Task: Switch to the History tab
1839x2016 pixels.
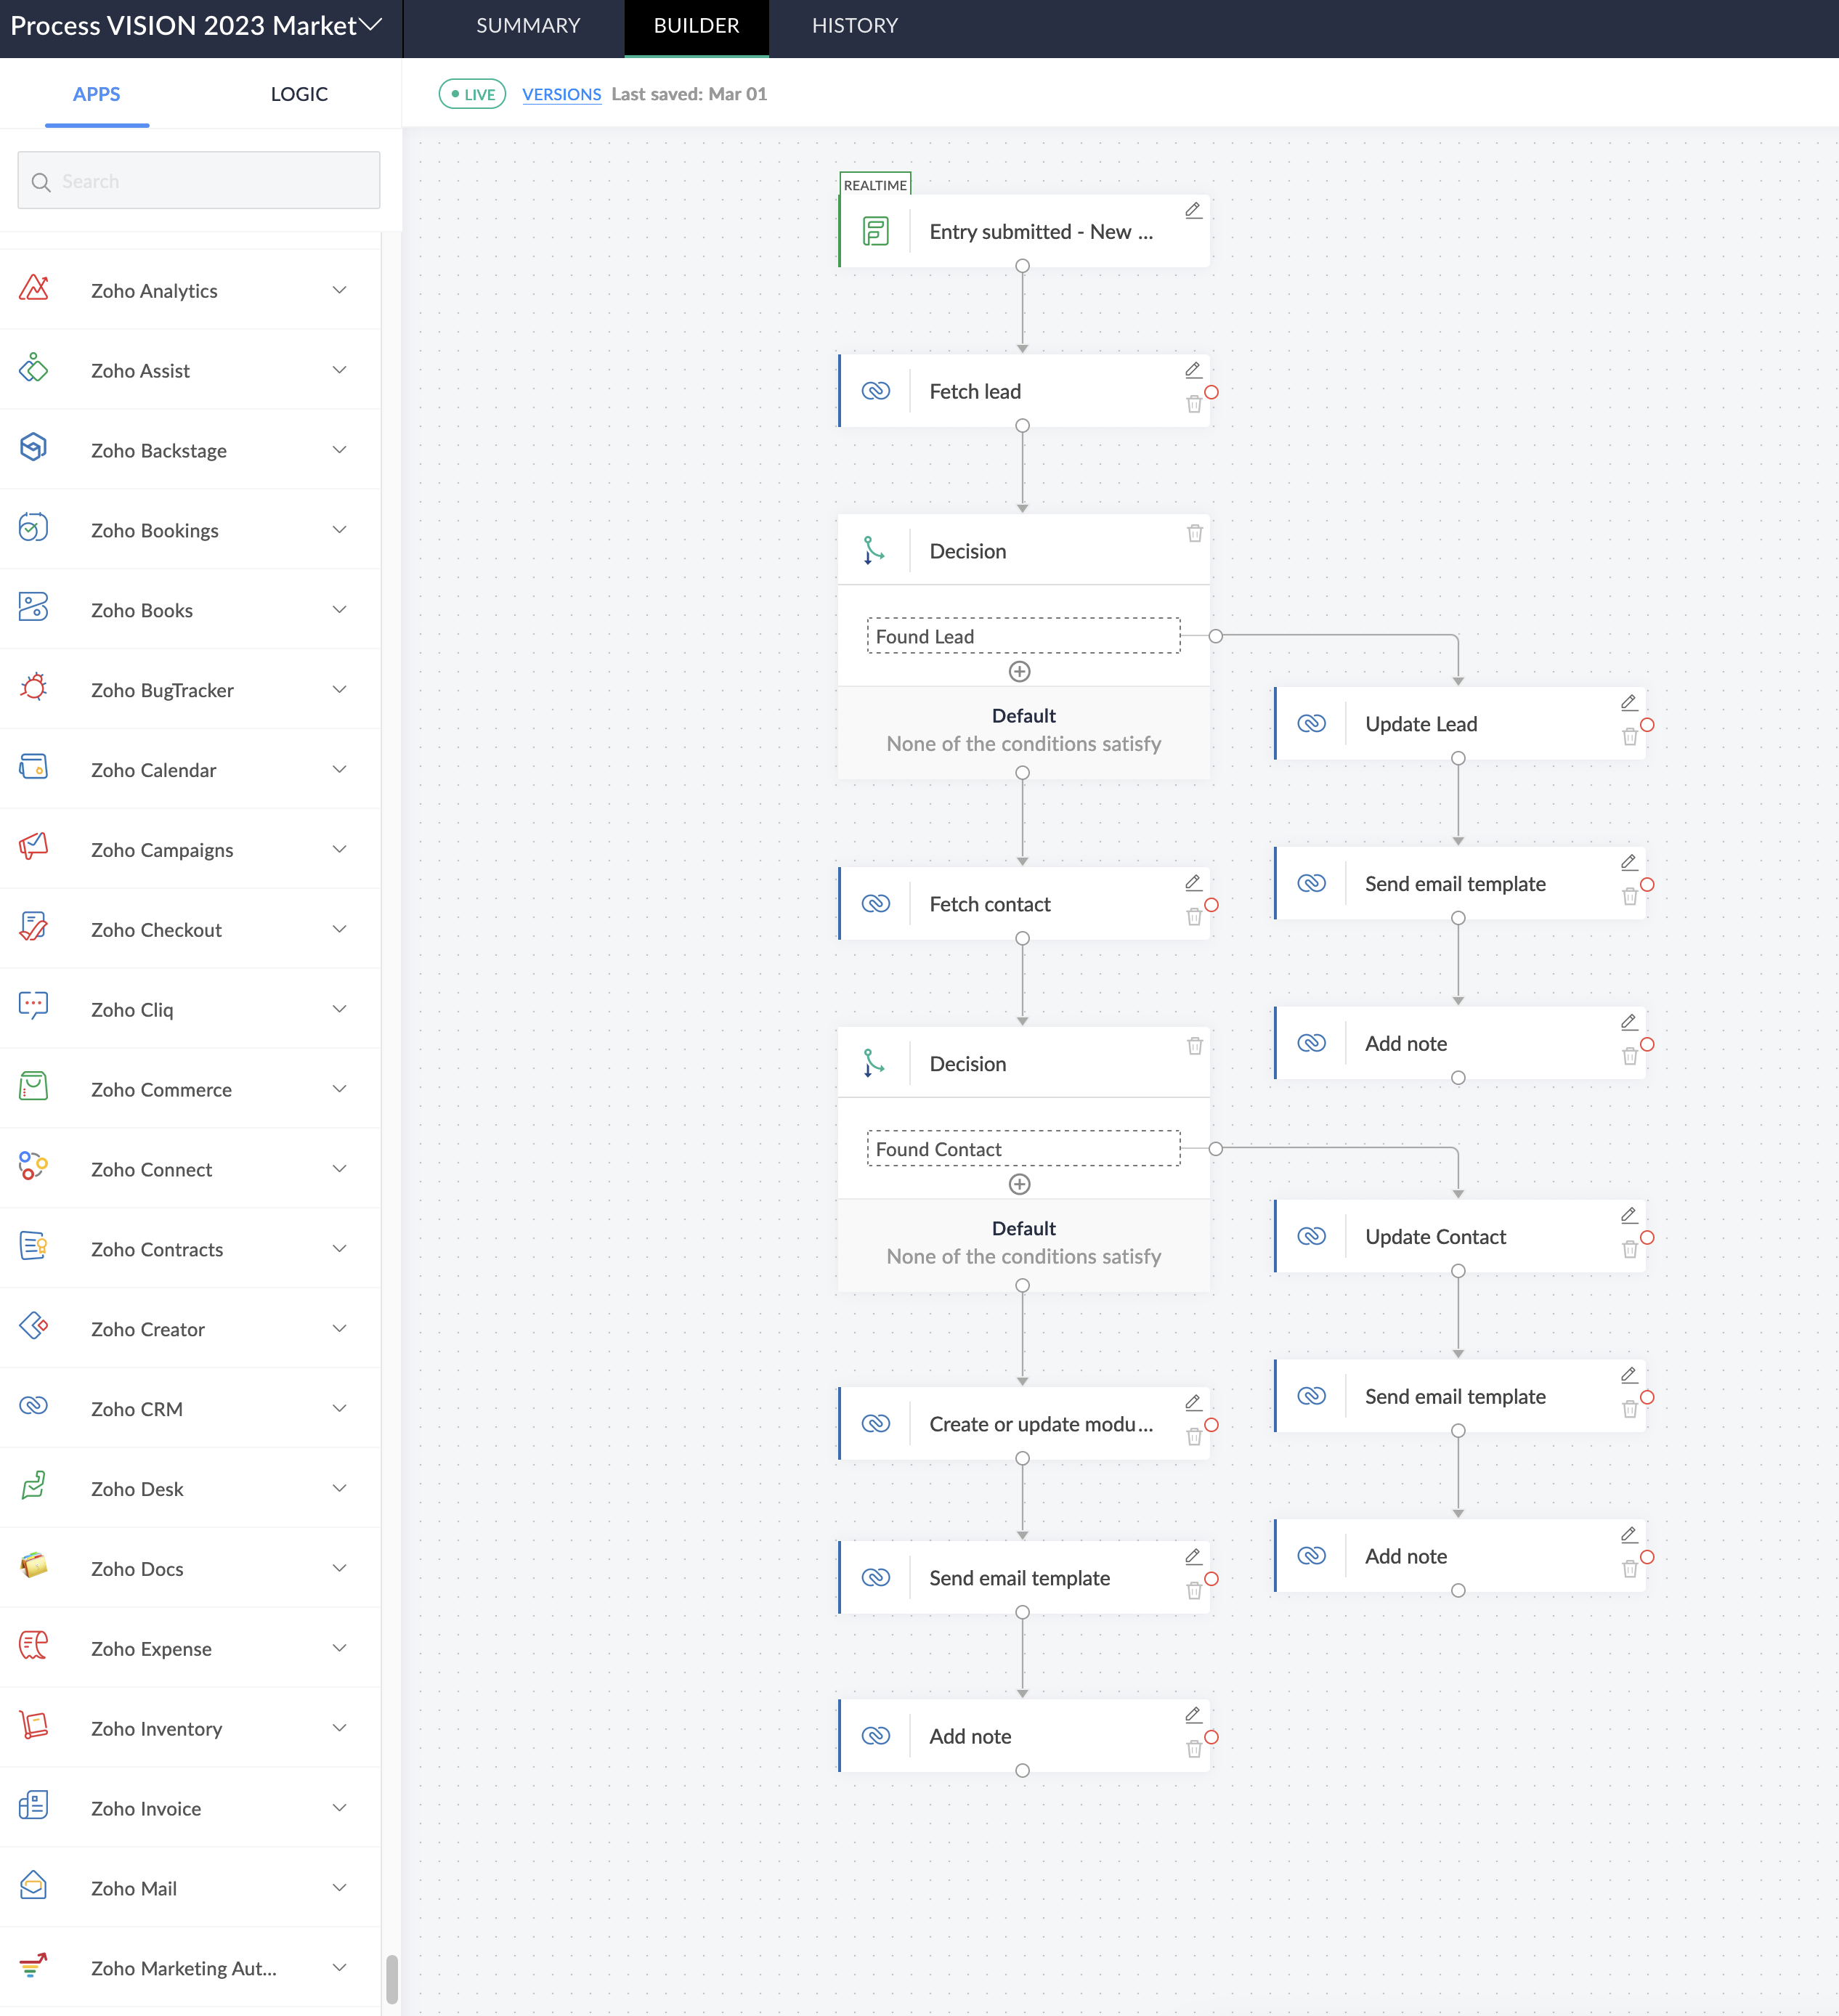Action: [854, 26]
